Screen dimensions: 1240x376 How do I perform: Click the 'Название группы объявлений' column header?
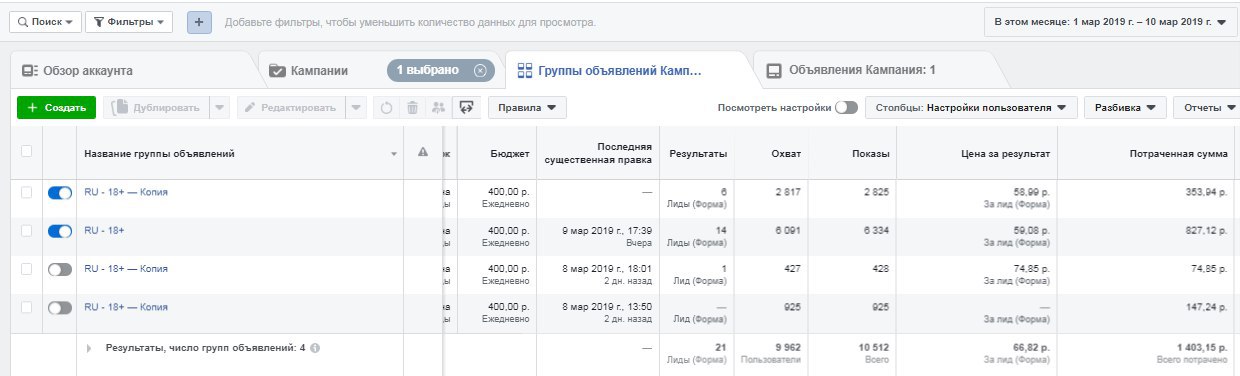point(159,154)
